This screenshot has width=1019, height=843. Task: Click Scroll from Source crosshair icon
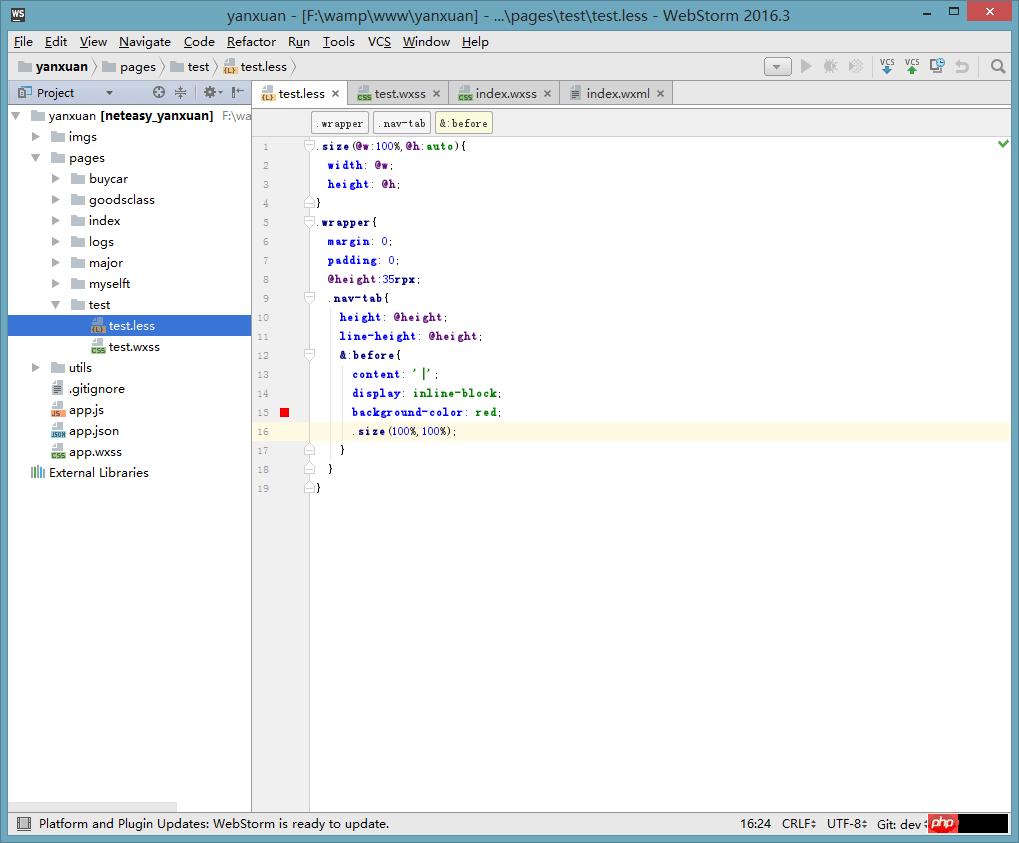coord(158,92)
